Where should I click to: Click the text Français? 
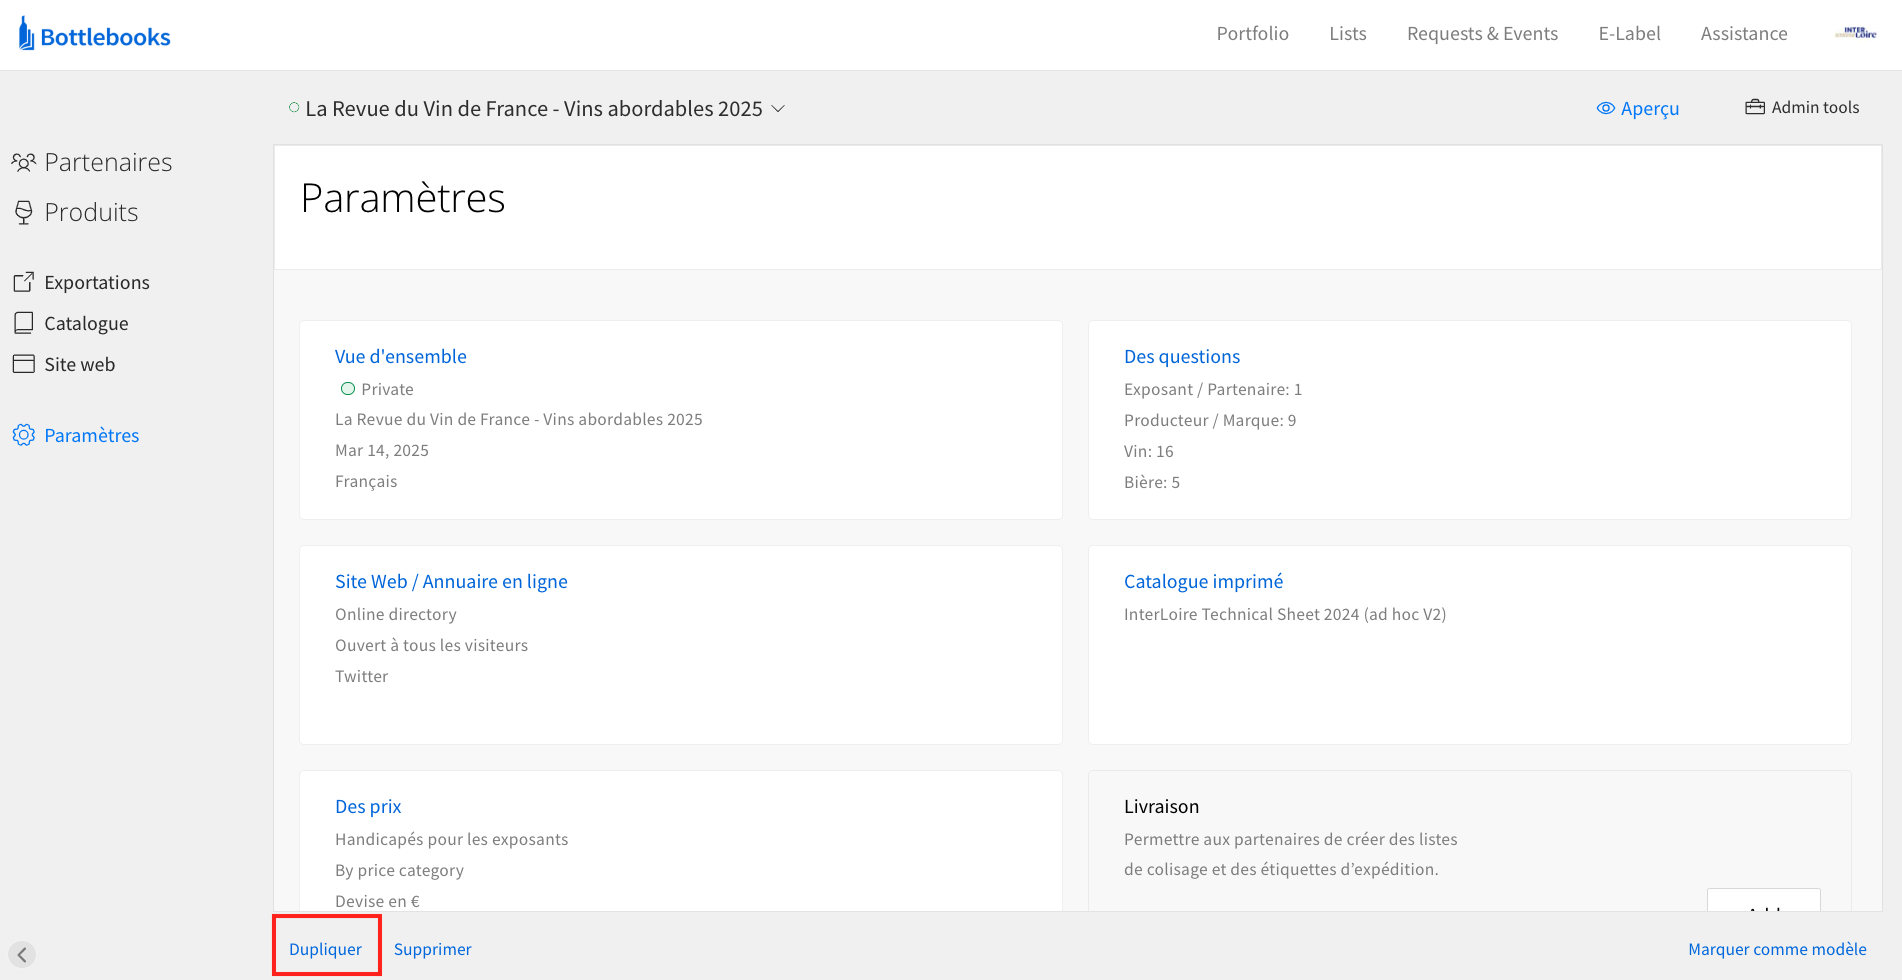coord(366,481)
